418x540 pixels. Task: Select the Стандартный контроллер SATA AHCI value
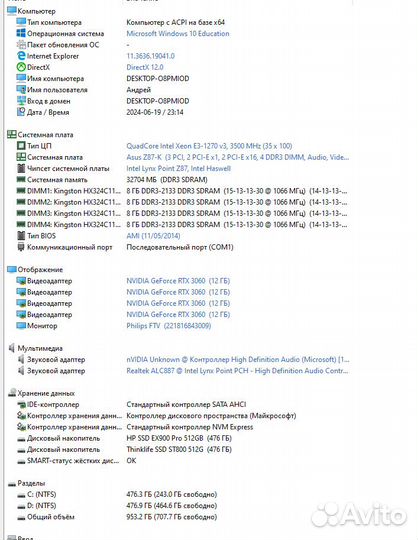pos(186,404)
